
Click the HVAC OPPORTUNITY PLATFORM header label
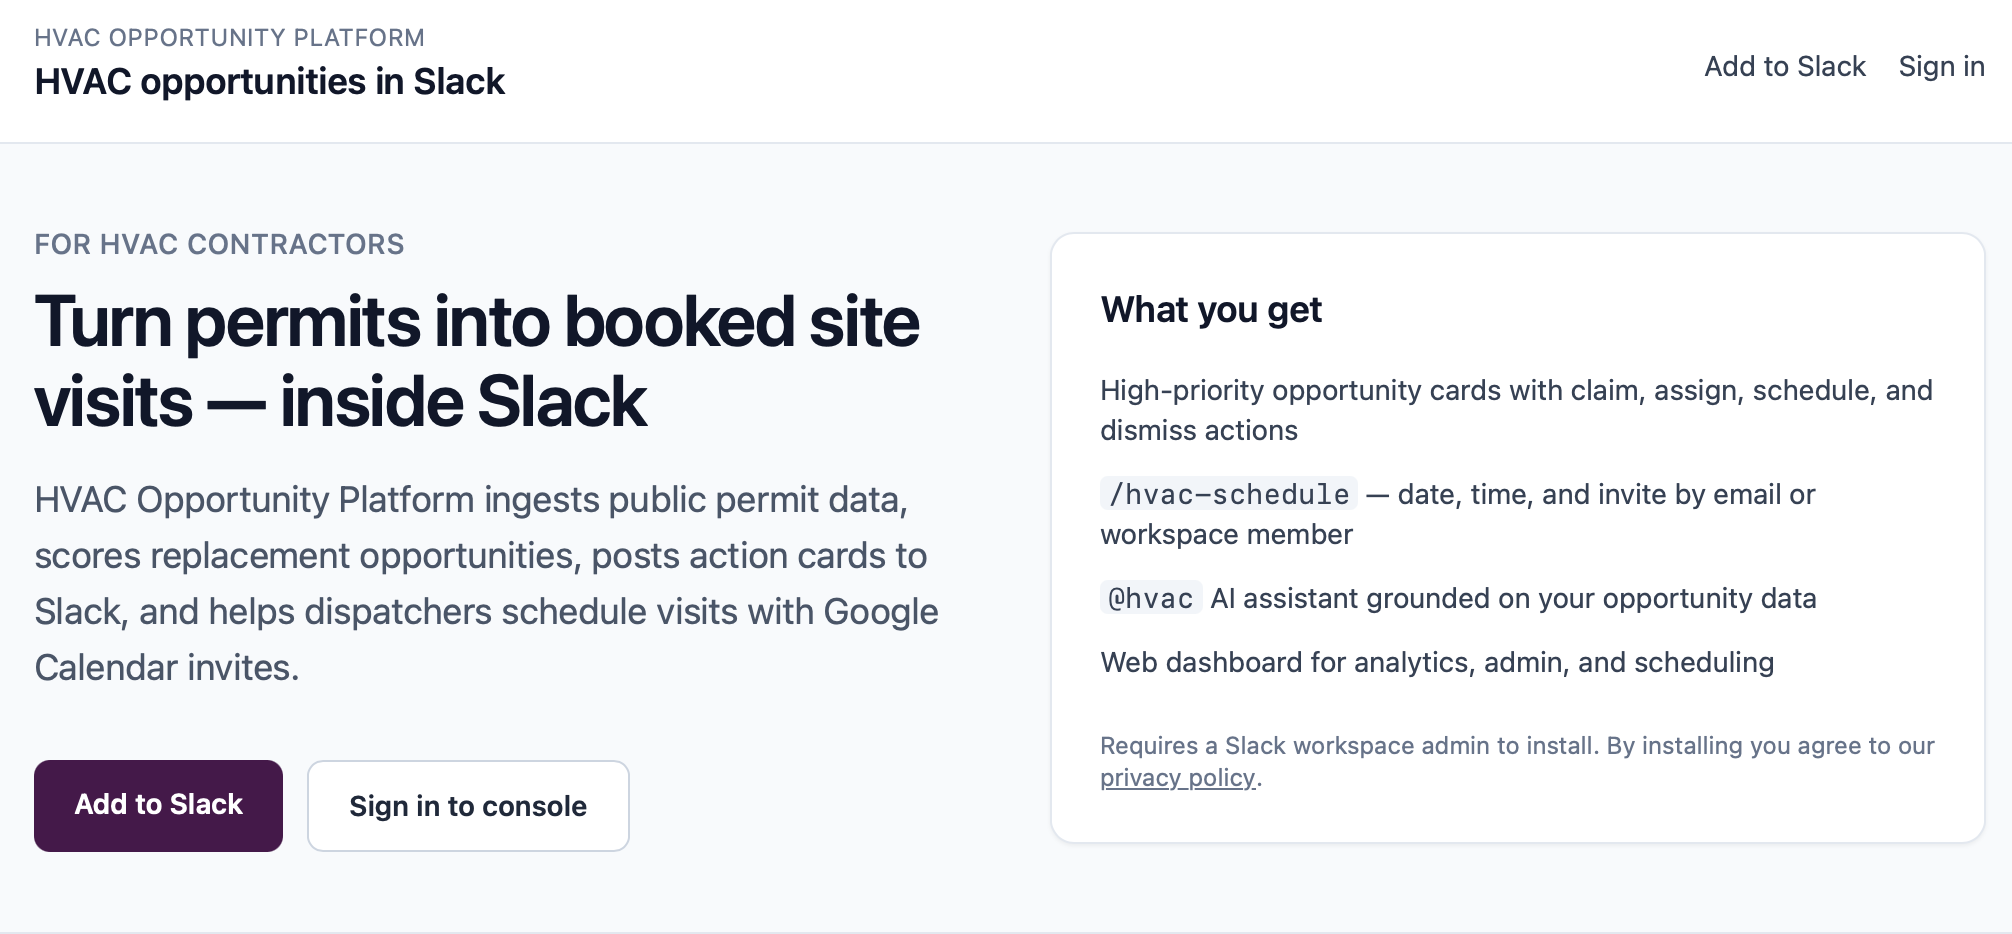[229, 38]
